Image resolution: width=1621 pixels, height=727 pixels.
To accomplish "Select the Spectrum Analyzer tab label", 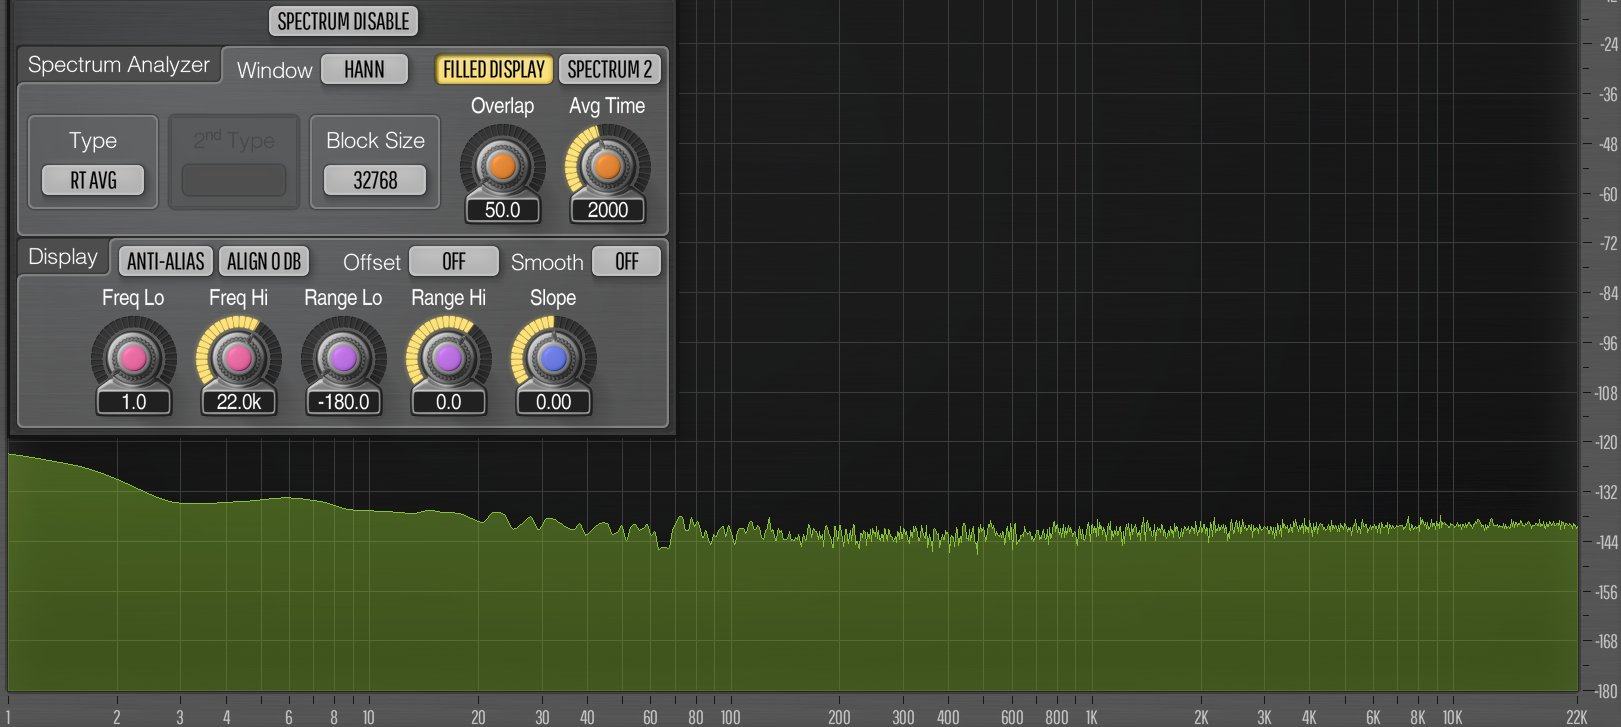I will (x=118, y=65).
